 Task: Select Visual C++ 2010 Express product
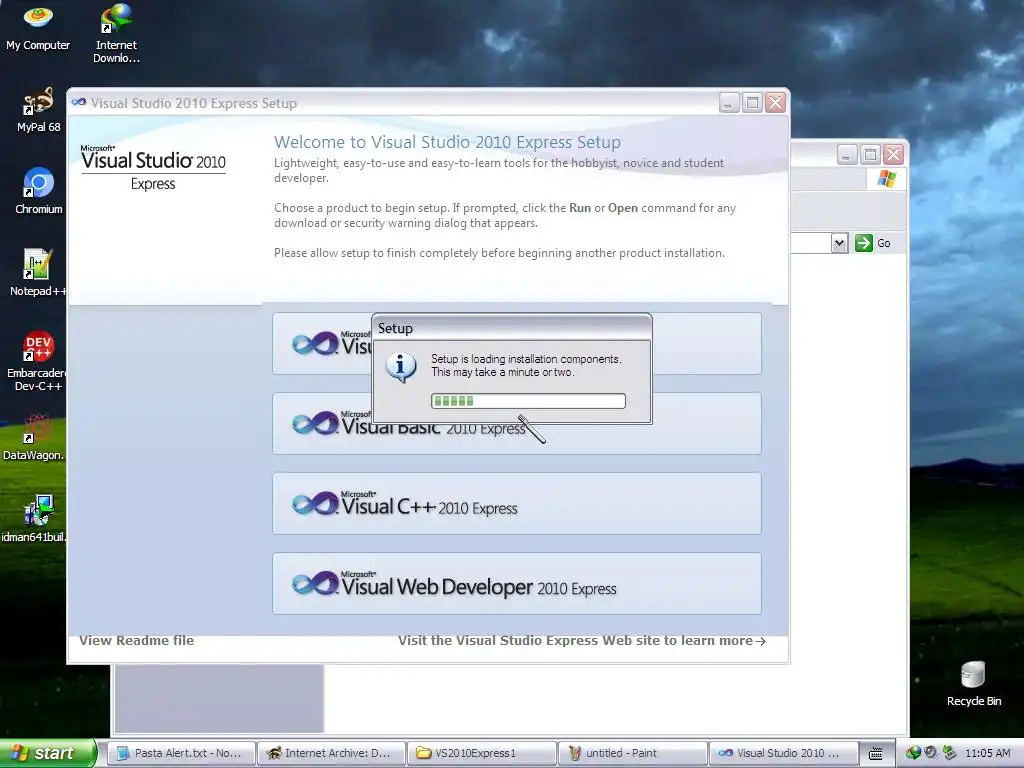(x=517, y=504)
